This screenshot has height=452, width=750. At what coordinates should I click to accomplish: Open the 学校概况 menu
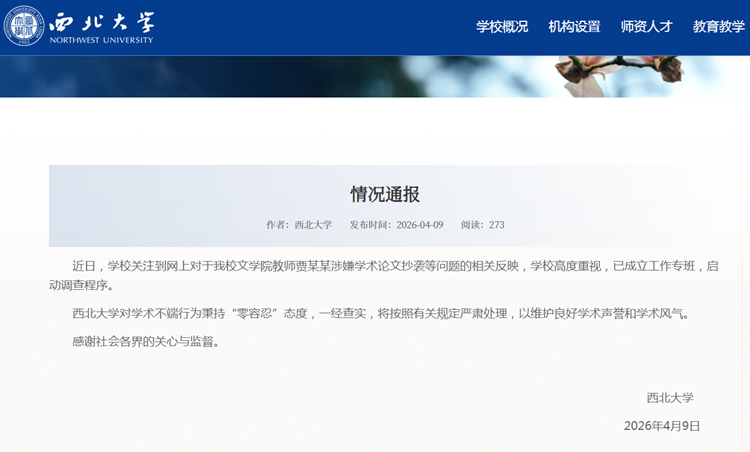click(502, 26)
